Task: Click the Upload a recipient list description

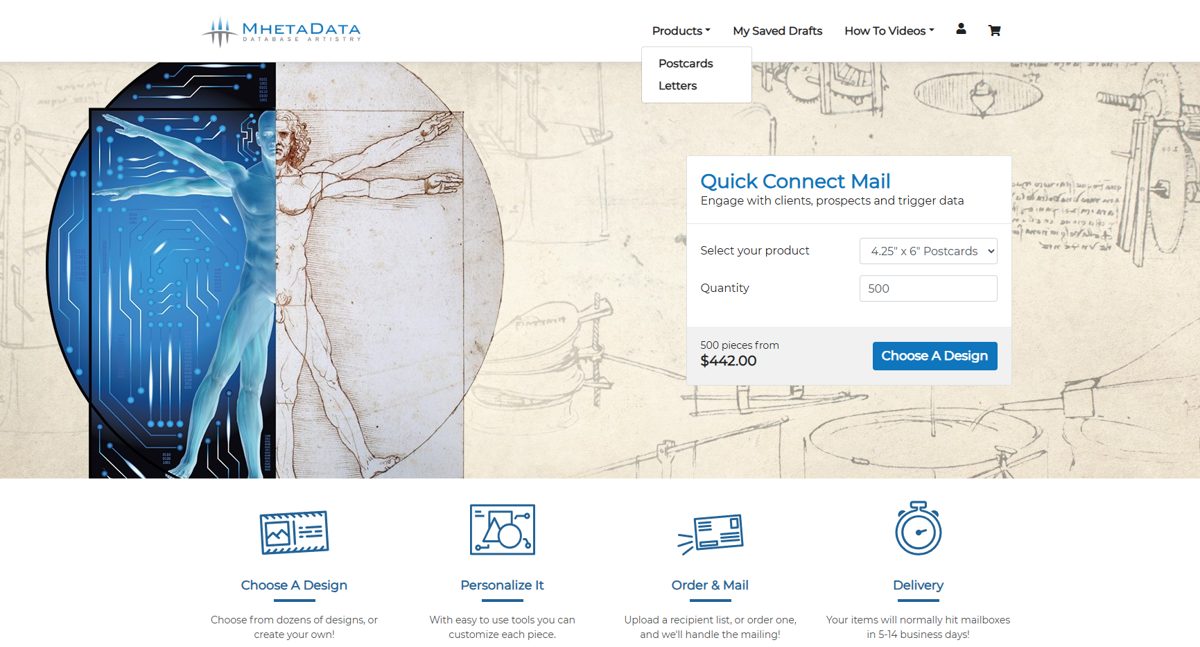Action: (x=710, y=627)
